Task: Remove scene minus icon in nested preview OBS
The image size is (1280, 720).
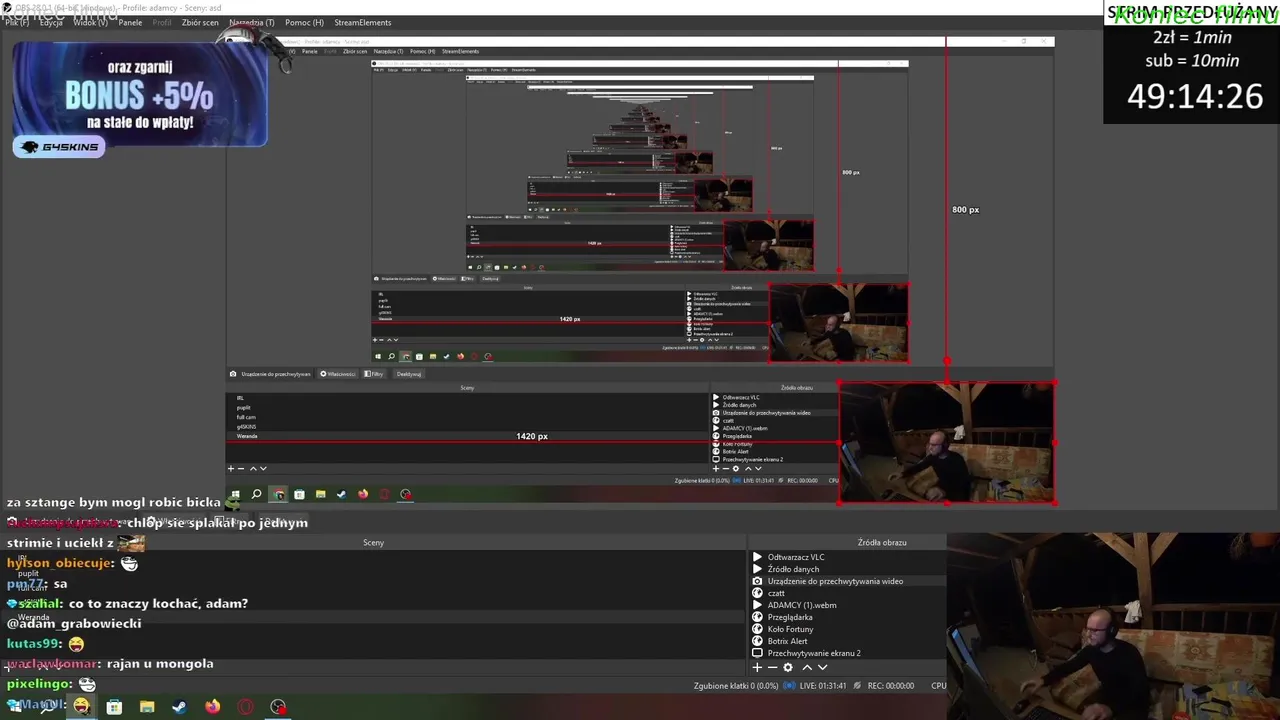Action: tap(241, 468)
